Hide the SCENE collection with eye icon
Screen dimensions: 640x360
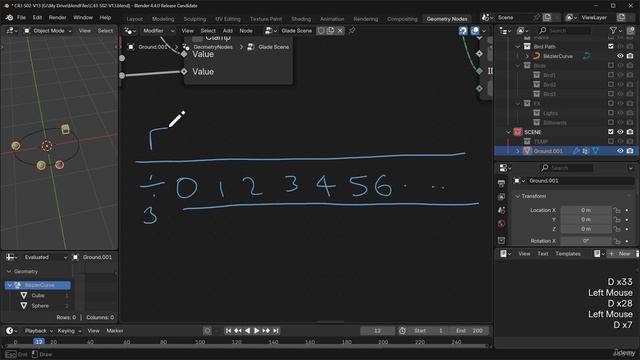(x=620, y=132)
